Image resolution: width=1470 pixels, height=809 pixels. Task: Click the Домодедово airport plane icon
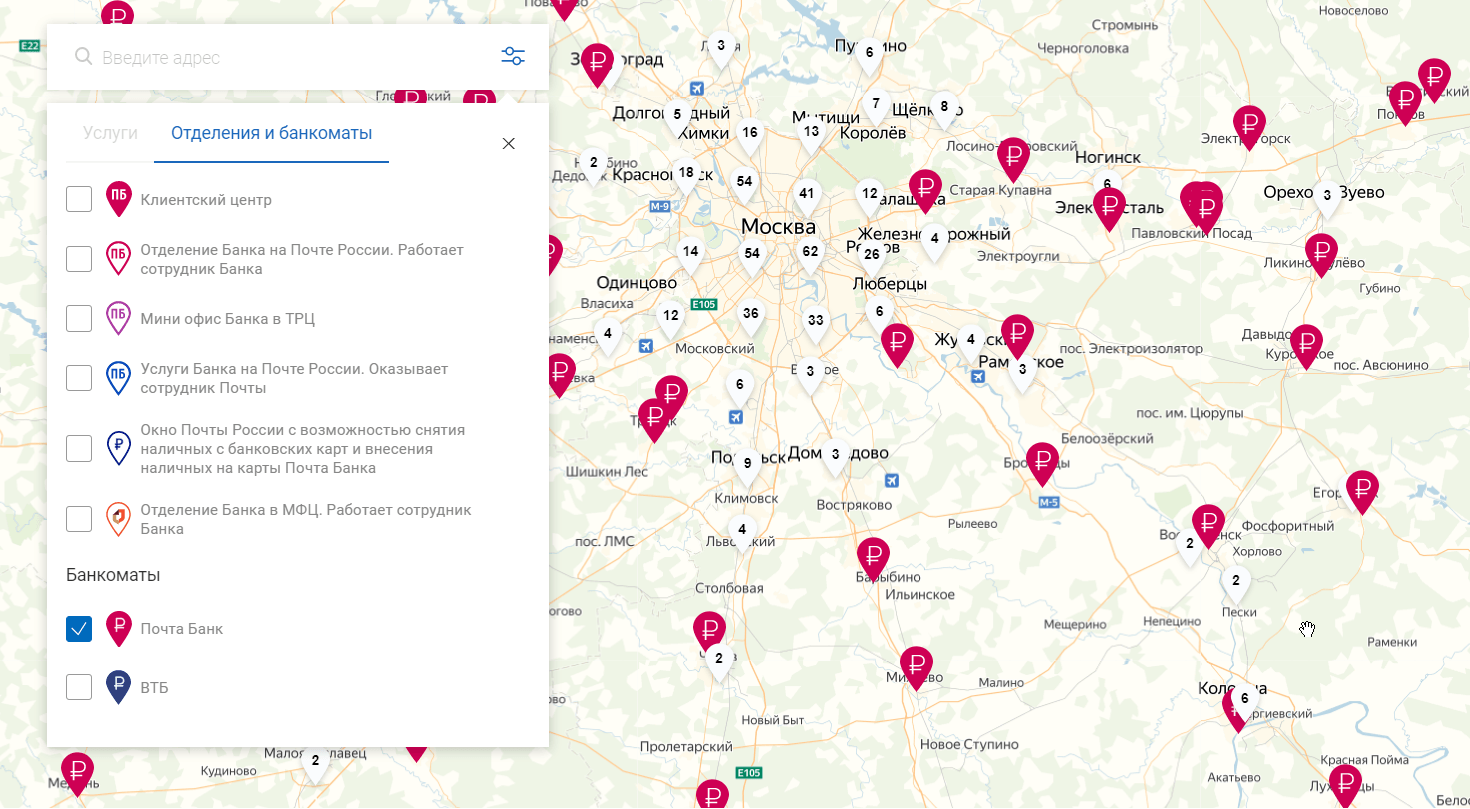click(x=892, y=481)
